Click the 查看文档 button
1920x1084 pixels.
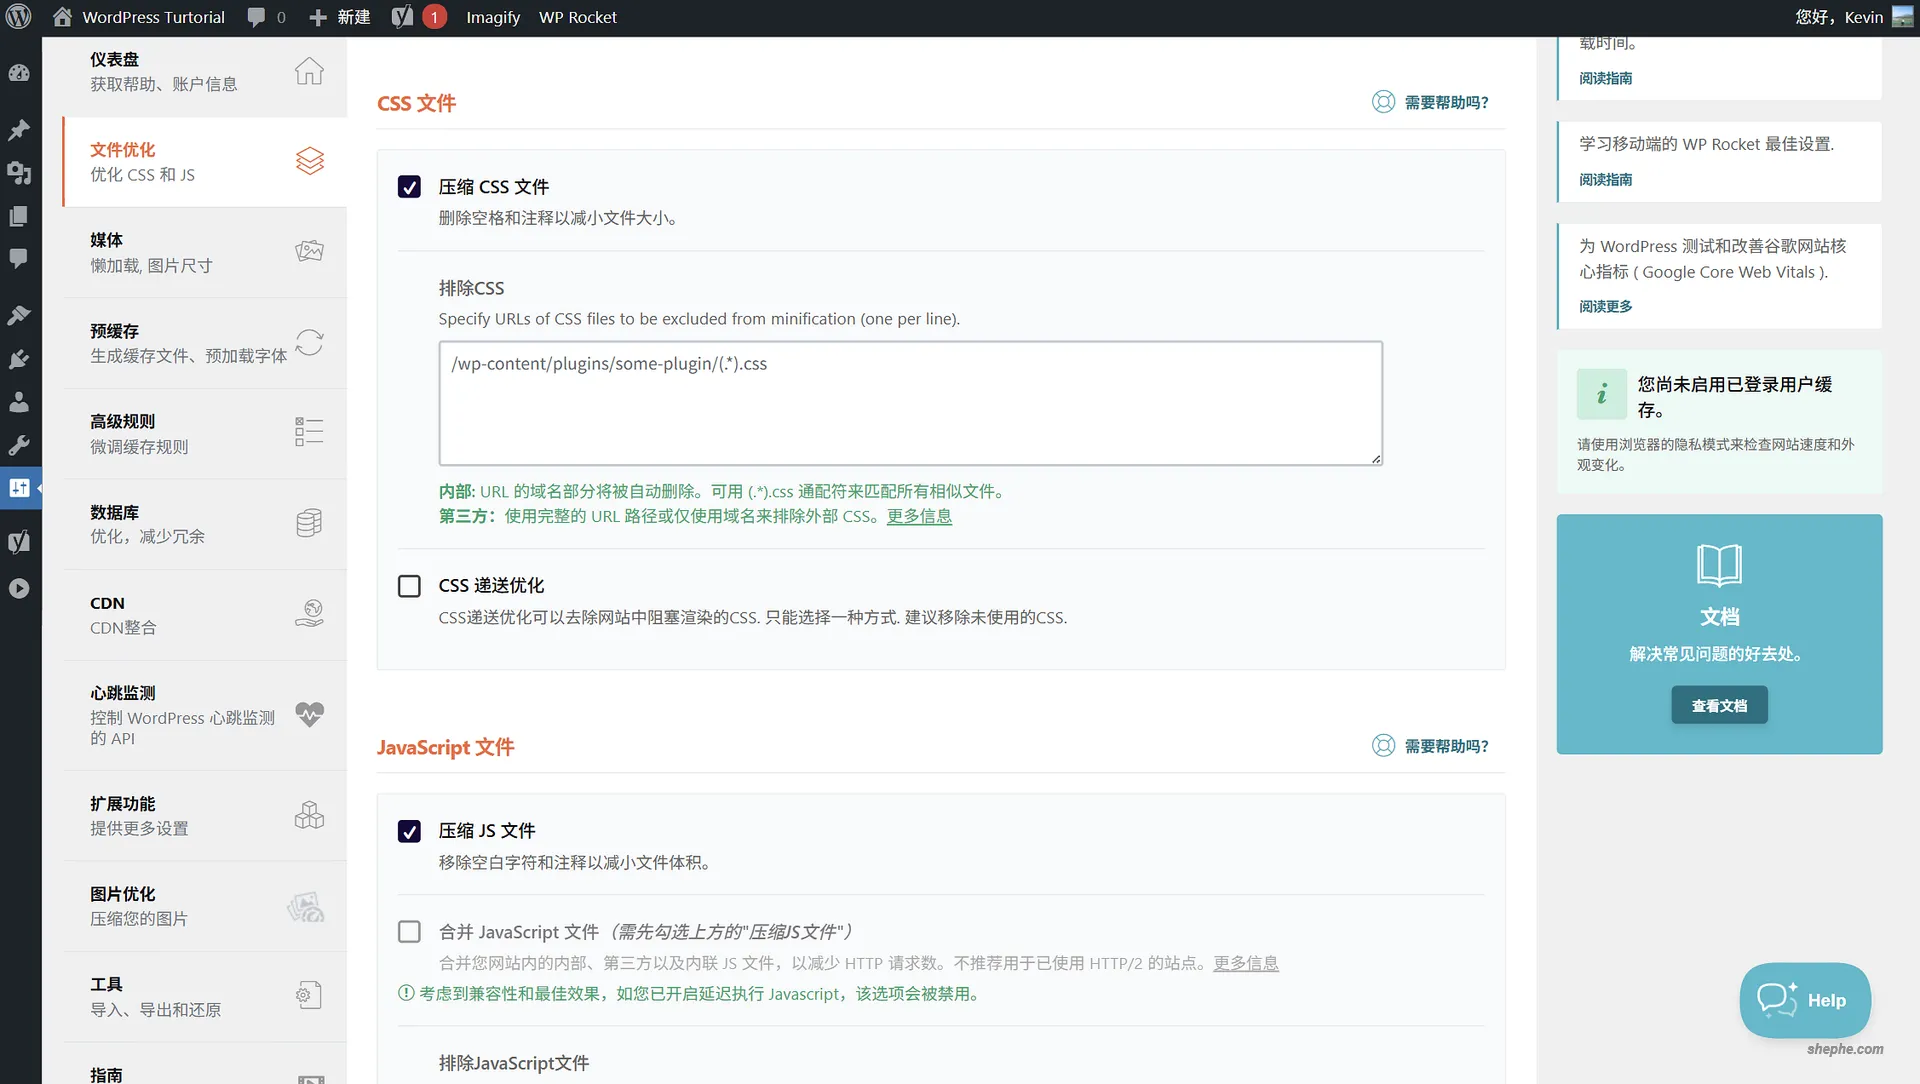click(1718, 704)
